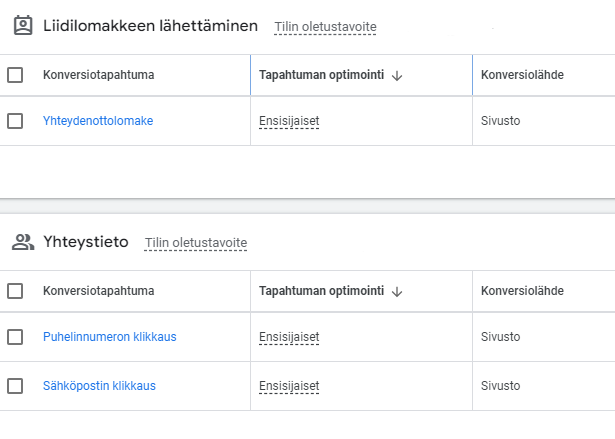Click sort arrow in Yhteystieto table header
Screen dimensions: 615x439
[397, 291]
